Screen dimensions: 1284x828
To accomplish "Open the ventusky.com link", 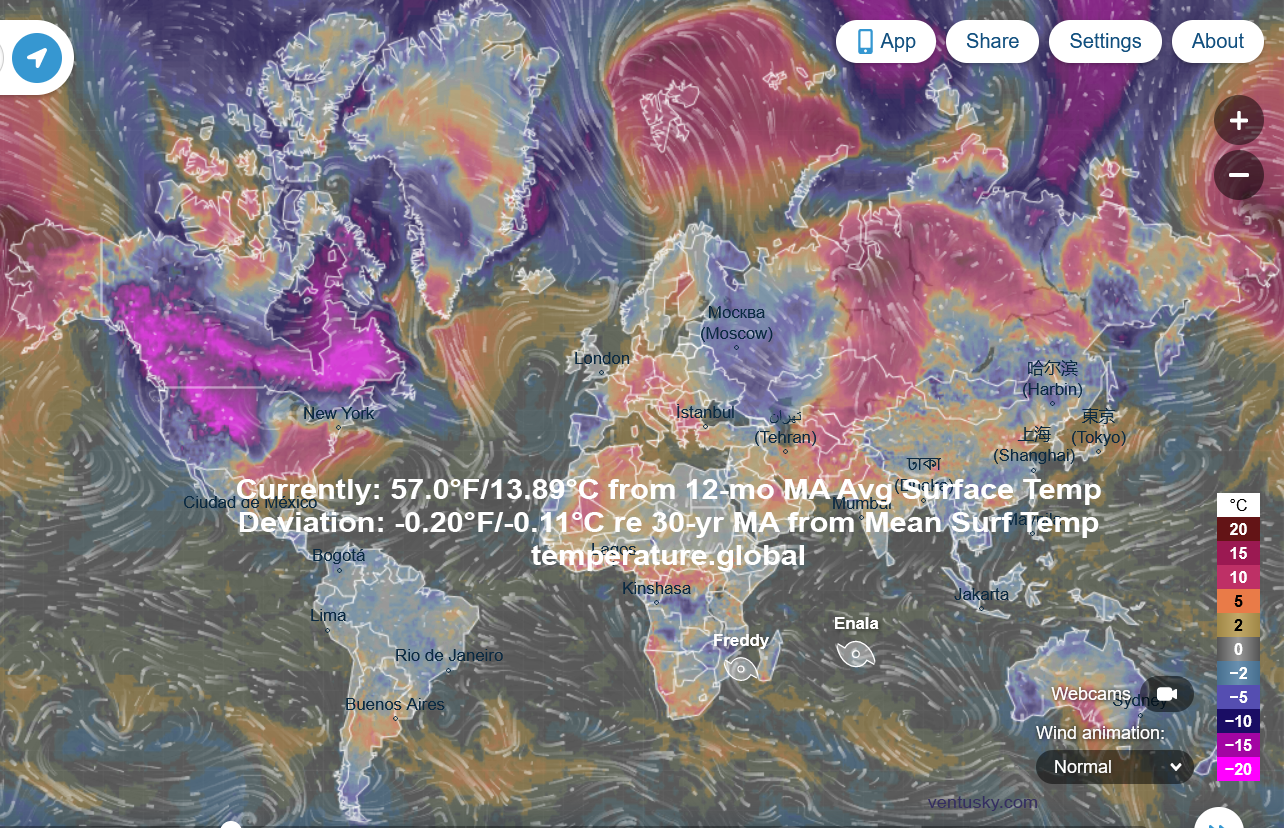I will point(982,802).
